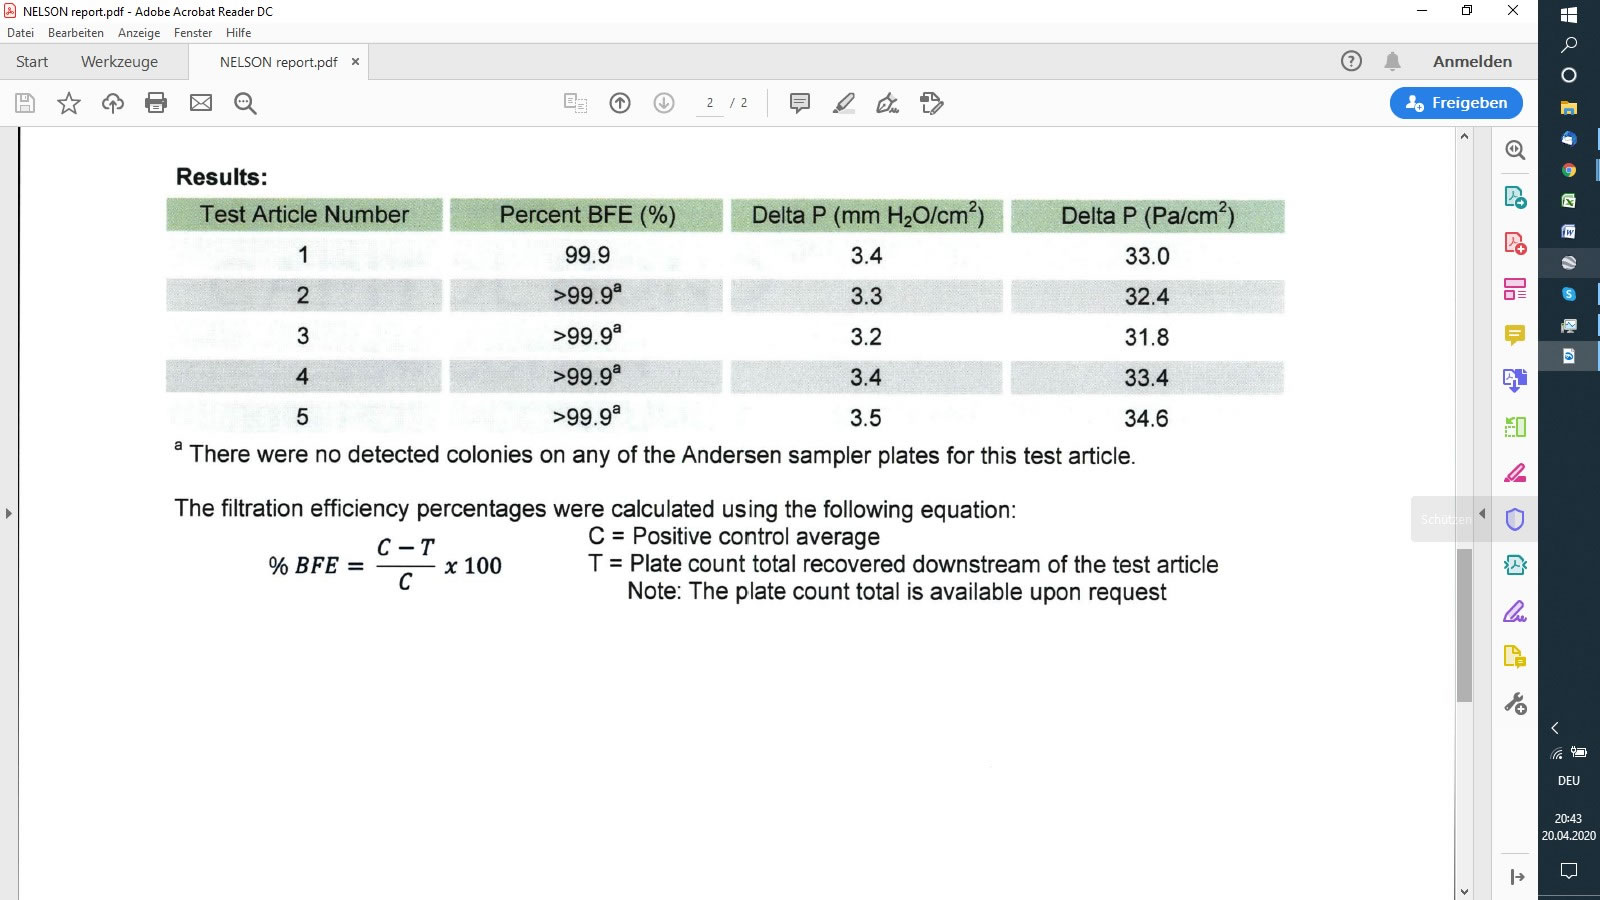Click the Save file icon

pyautogui.click(x=25, y=103)
